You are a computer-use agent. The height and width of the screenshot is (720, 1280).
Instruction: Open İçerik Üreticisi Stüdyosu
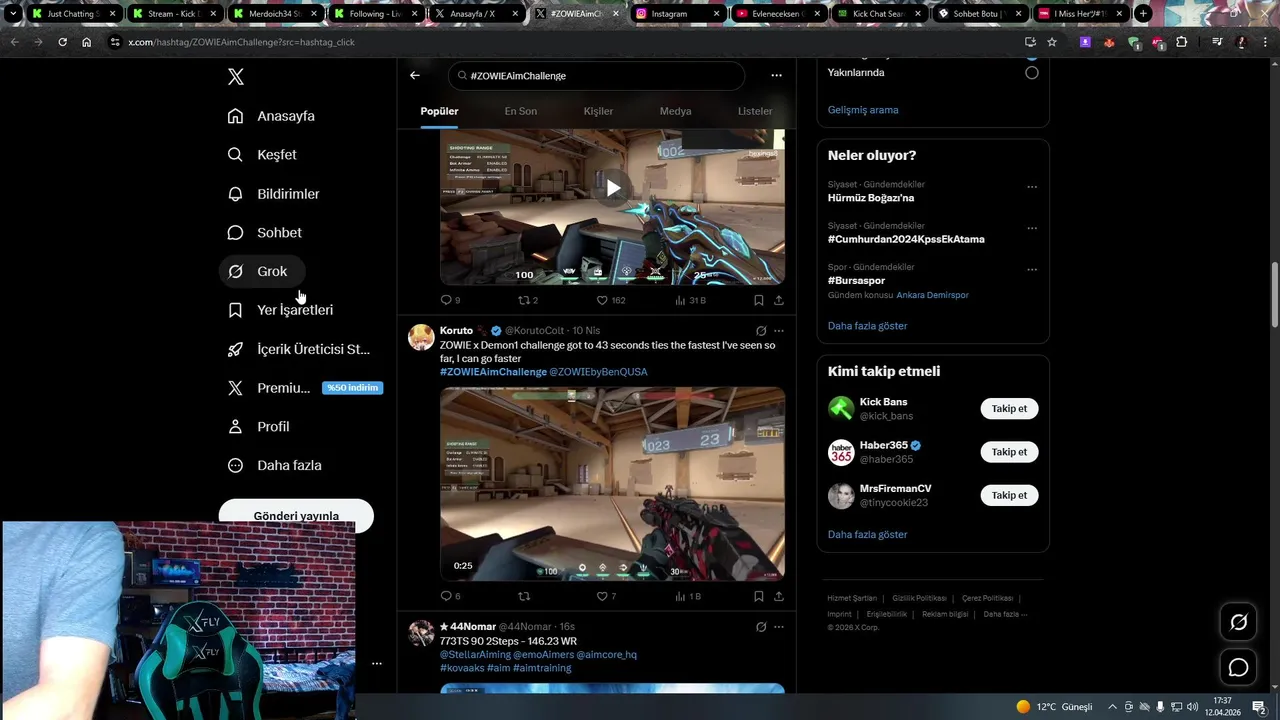299,349
